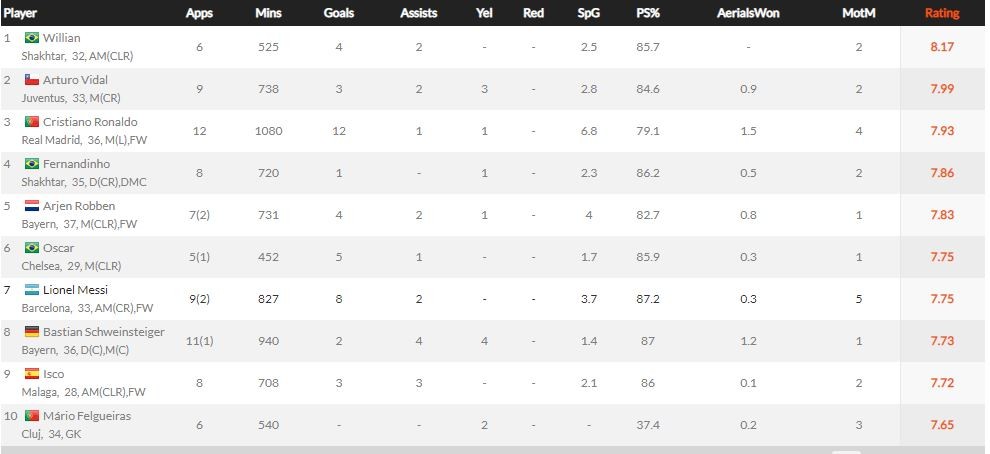Viewport: 990px width, 454px height.
Task: Sort by Assists column header
Action: click(418, 13)
